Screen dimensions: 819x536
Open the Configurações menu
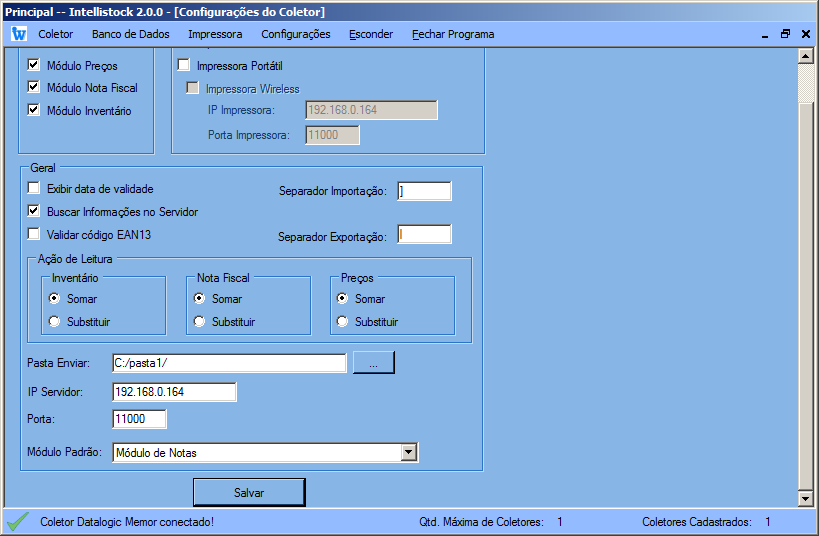[296, 34]
